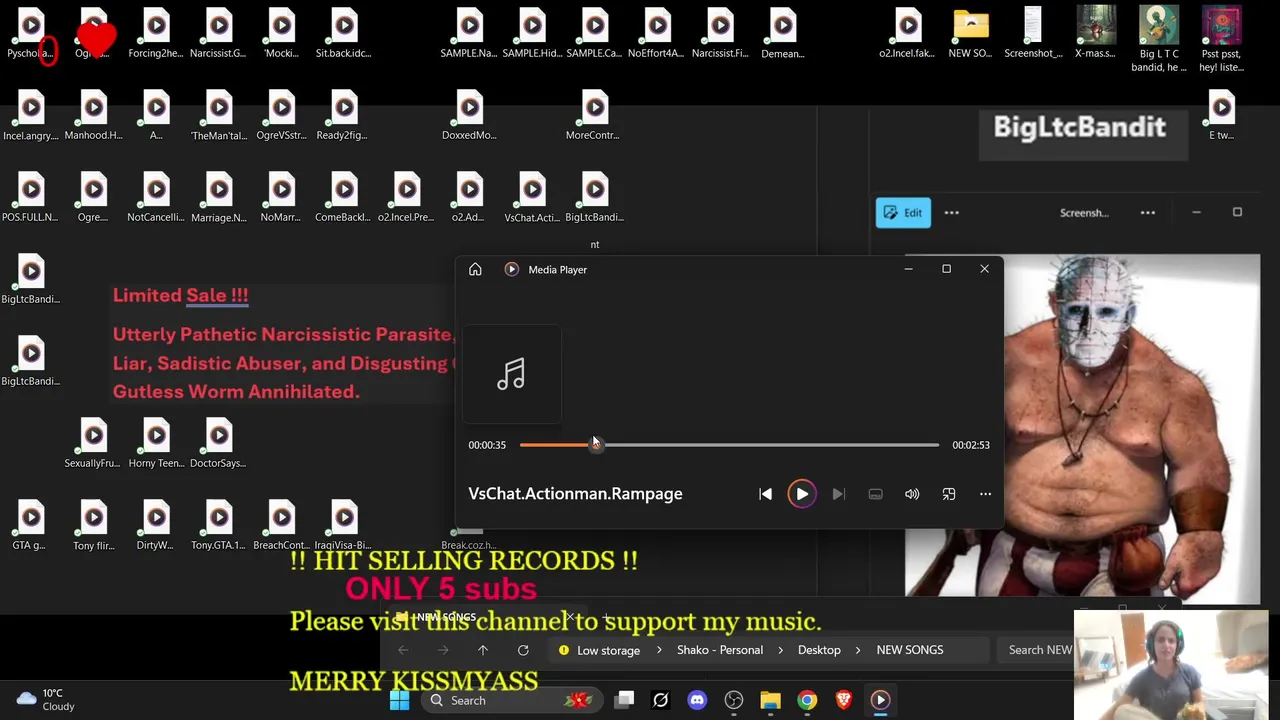
Task: Click Media Player icon on the taskbar
Action: (880, 700)
